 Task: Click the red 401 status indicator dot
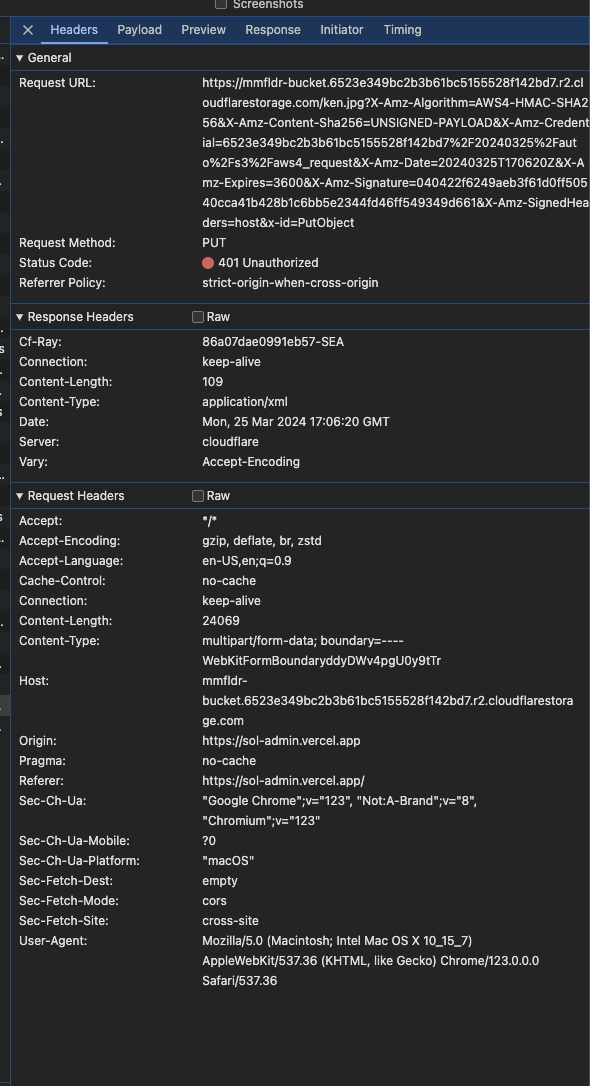(x=207, y=262)
